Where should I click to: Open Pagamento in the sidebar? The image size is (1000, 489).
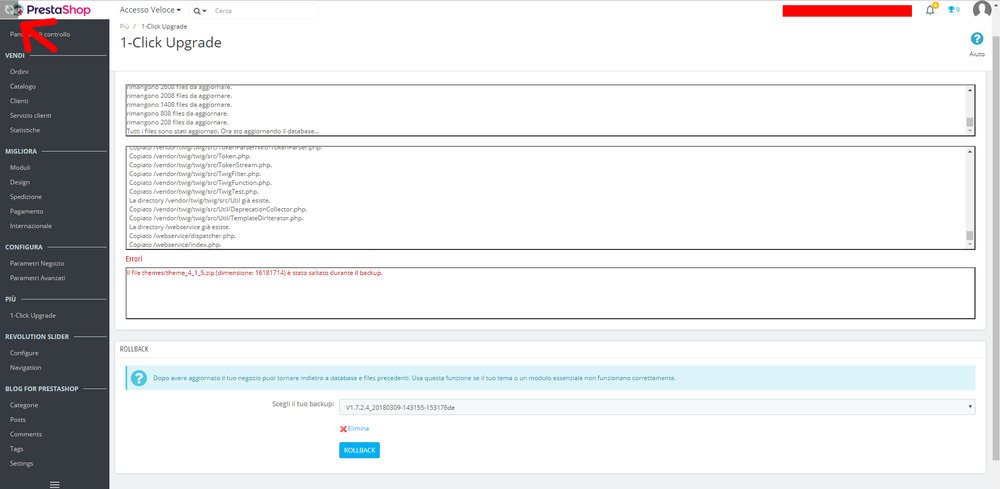click(x=27, y=211)
